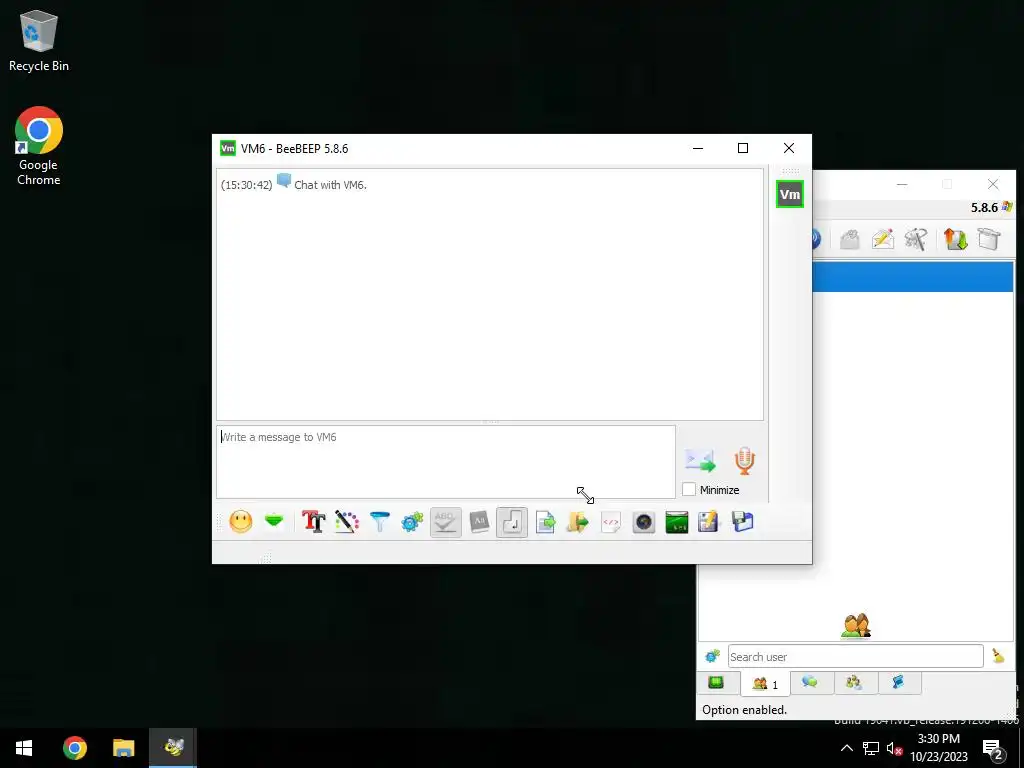
Task: Open file transfers up-down arrows icon
Action: (x=955, y=239)
